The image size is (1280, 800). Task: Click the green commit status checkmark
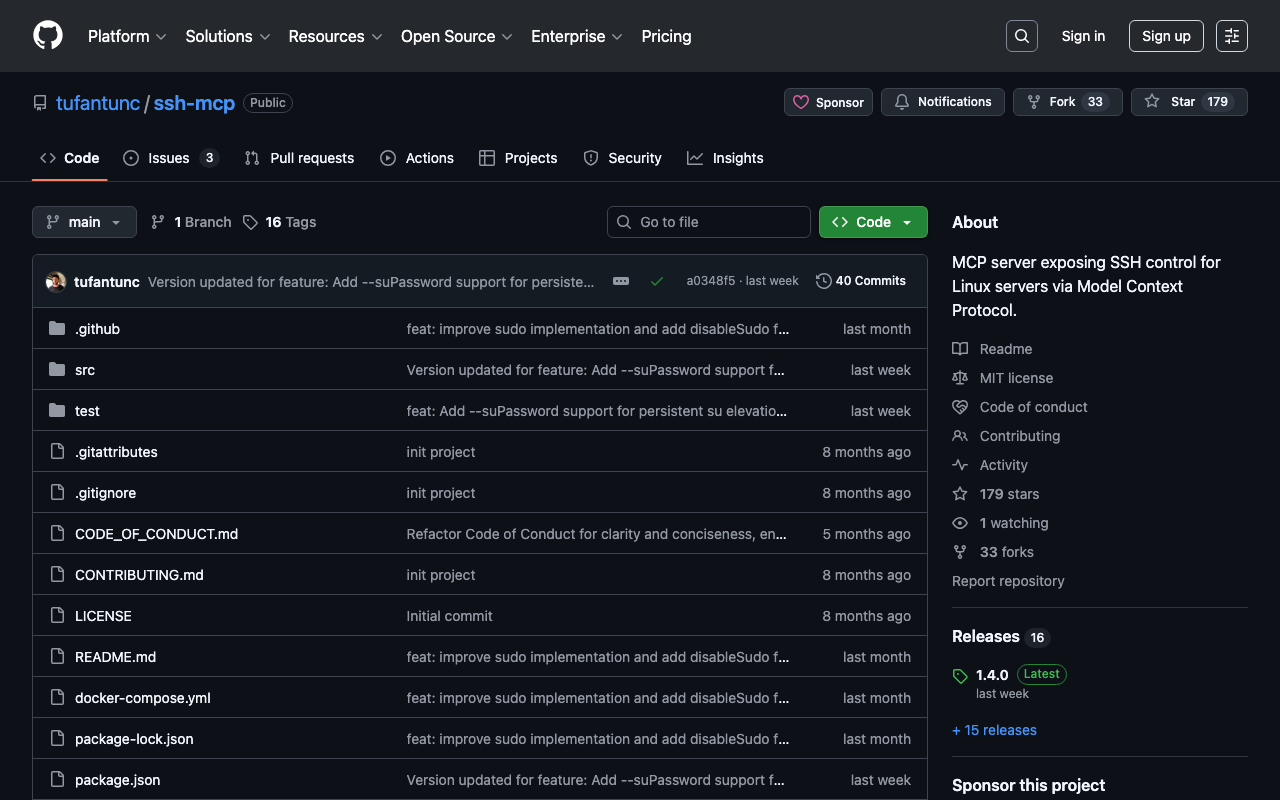click(657, 281)
